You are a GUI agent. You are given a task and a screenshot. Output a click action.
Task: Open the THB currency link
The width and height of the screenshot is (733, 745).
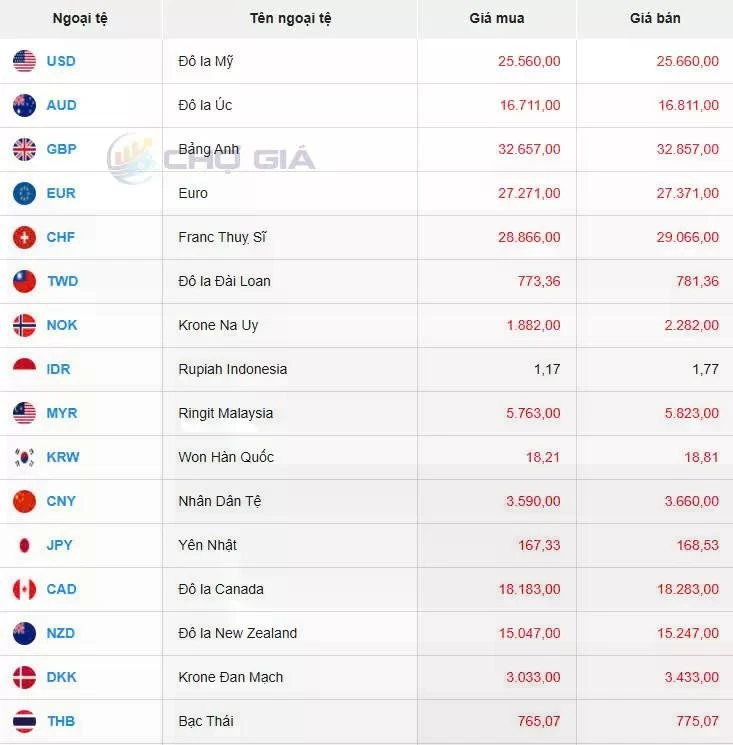(61, 721)
